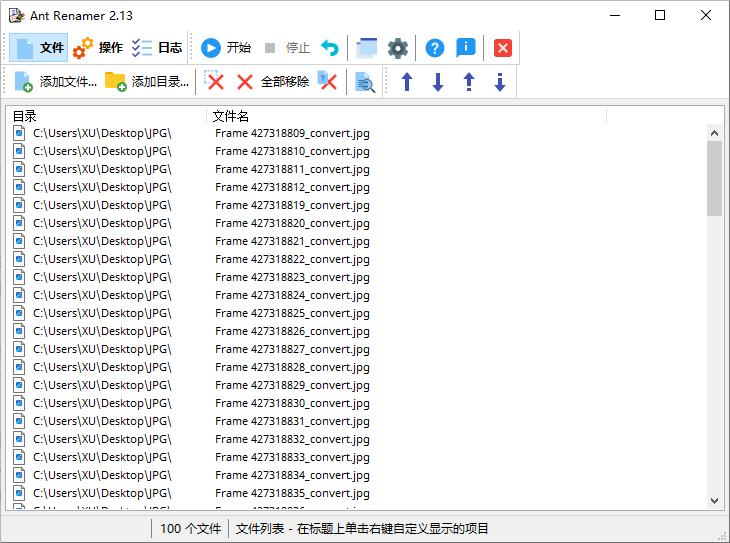
Task: Preview the selected file with the magnifier icon
Action: 365,82
